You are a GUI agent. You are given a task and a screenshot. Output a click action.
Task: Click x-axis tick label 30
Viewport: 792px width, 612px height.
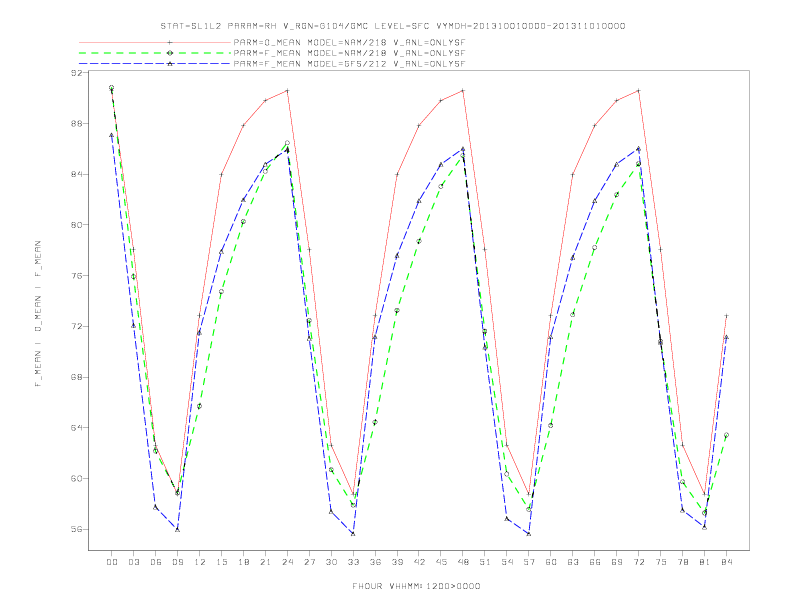[331, 562]
